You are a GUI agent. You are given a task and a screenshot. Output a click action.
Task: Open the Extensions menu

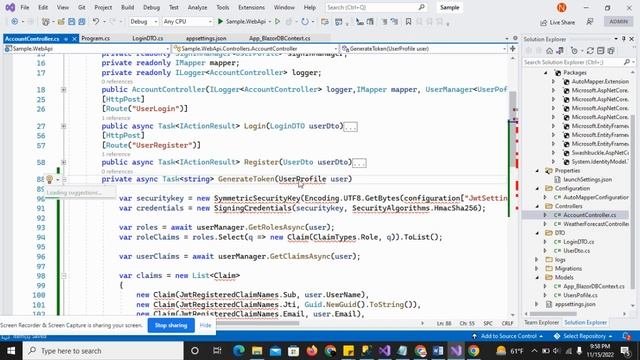tap(251, 7)
